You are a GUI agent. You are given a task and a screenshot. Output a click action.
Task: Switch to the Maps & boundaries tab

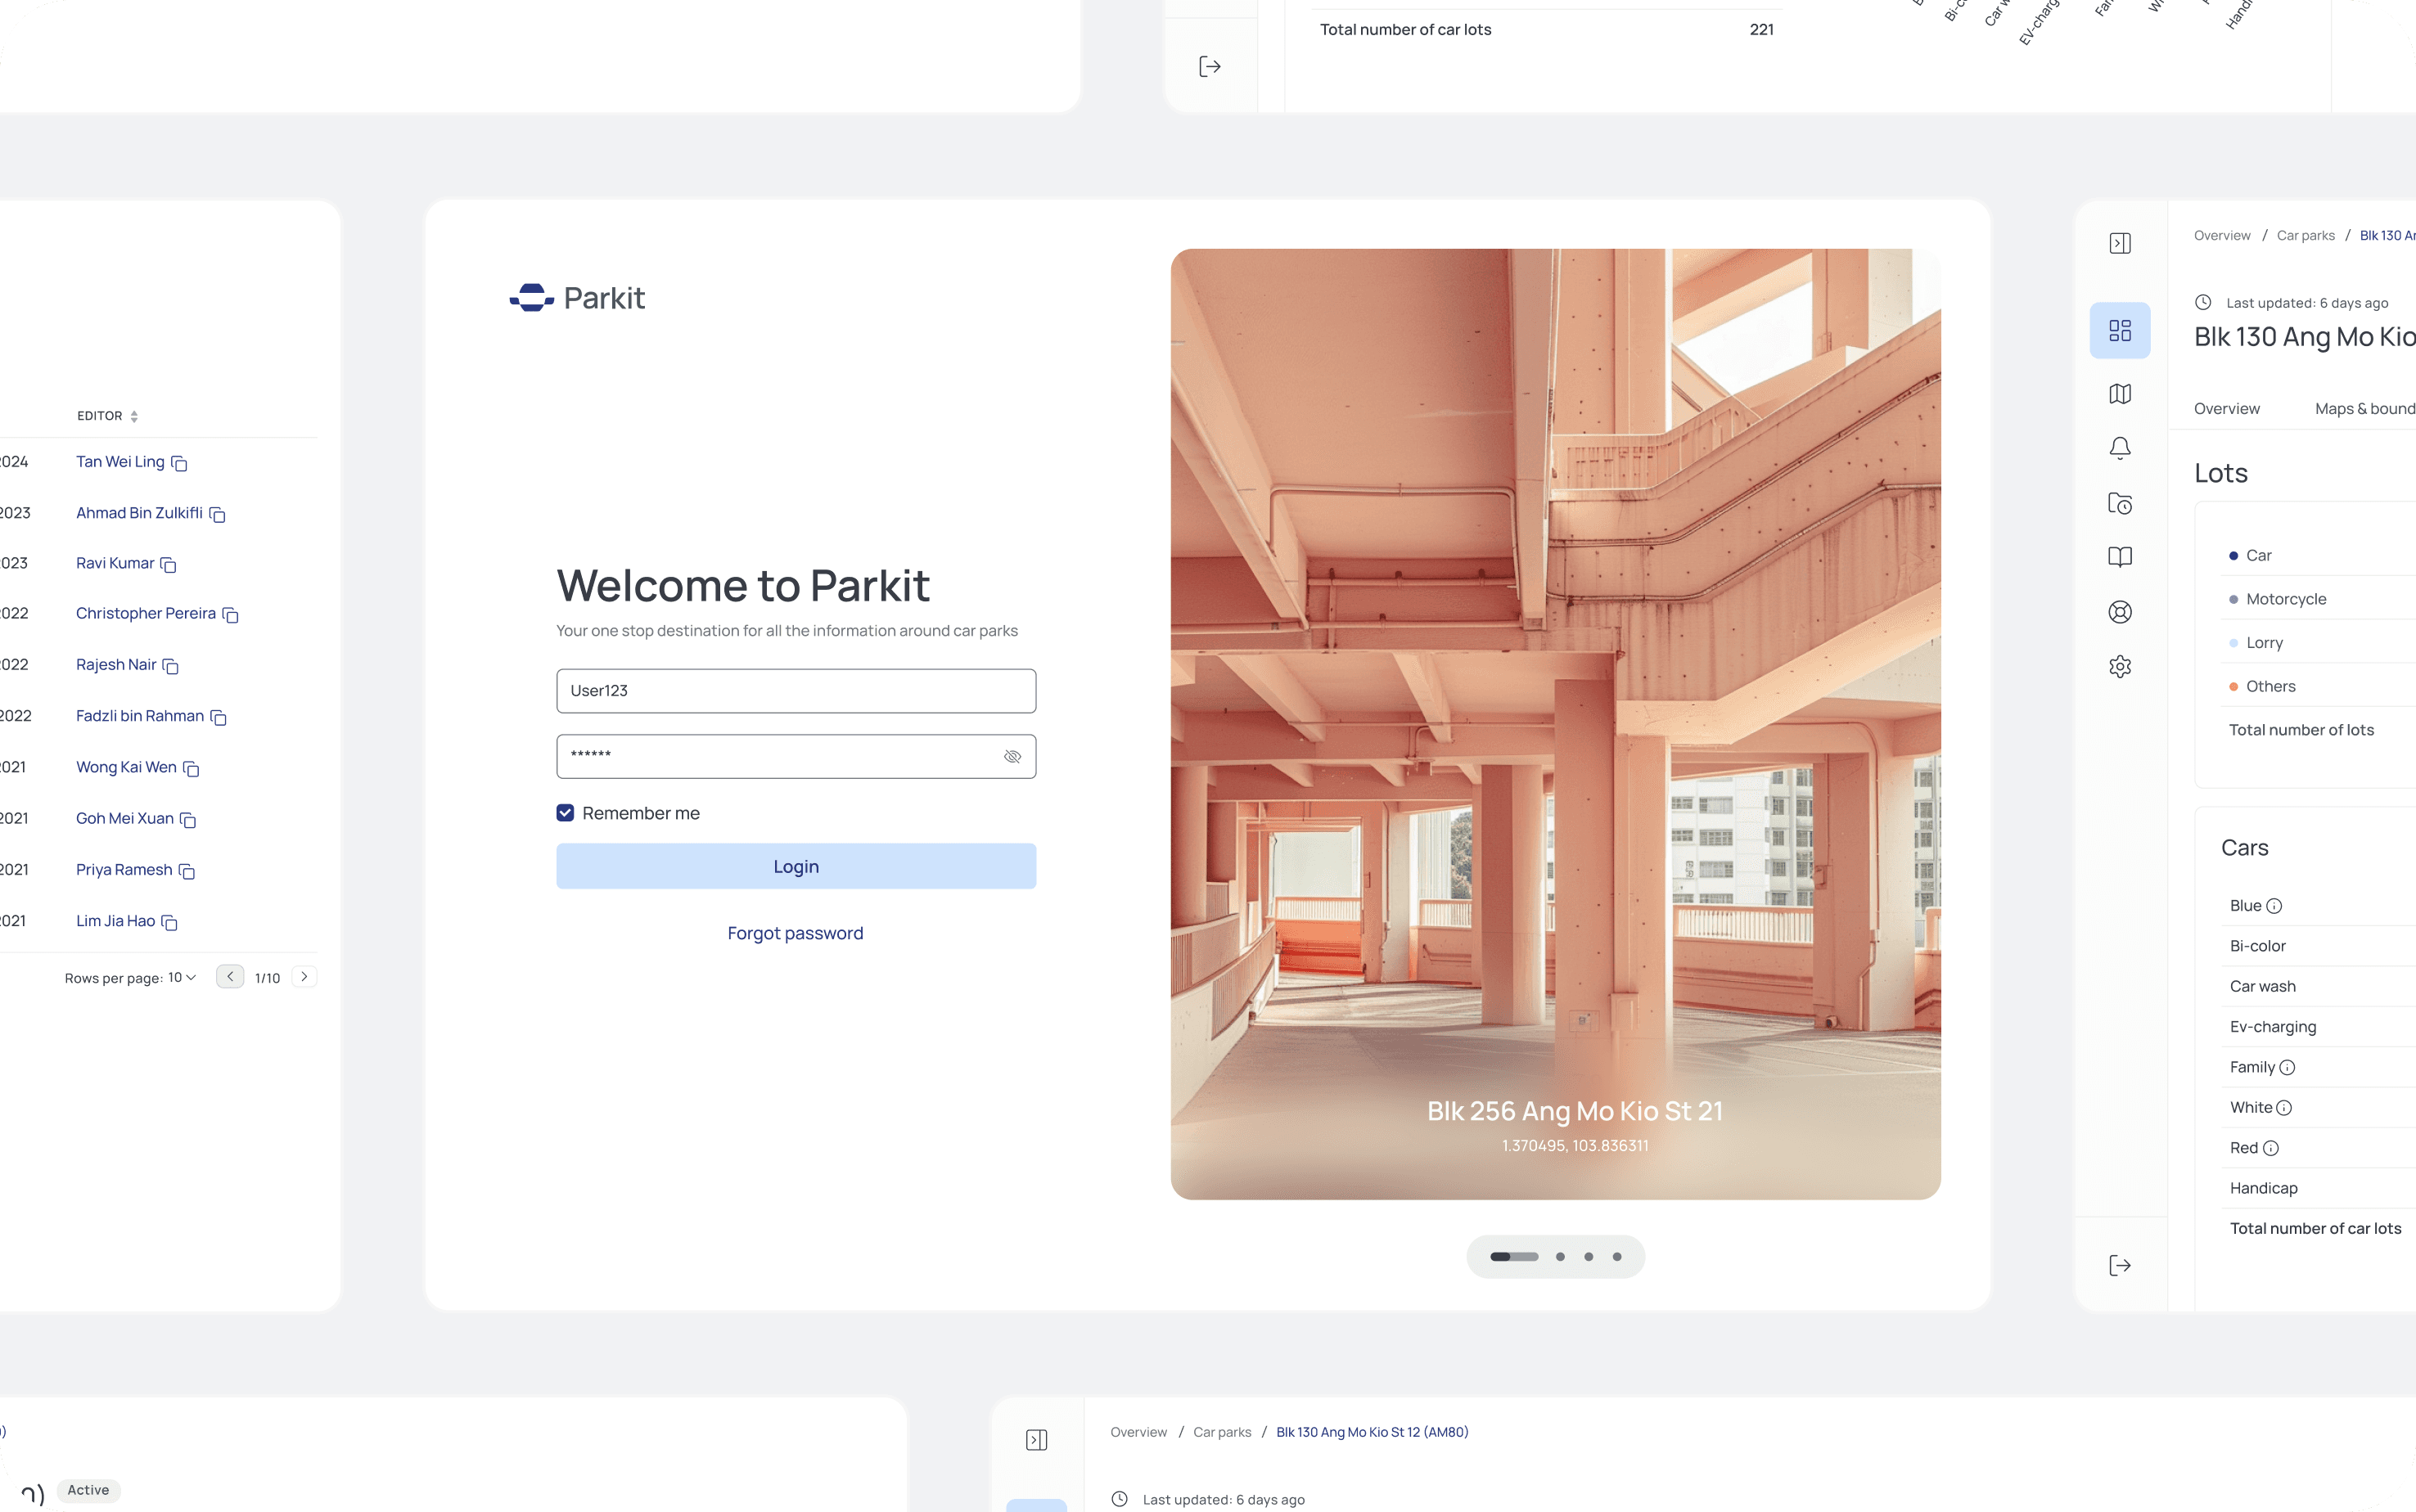[x=2364, y=408]
